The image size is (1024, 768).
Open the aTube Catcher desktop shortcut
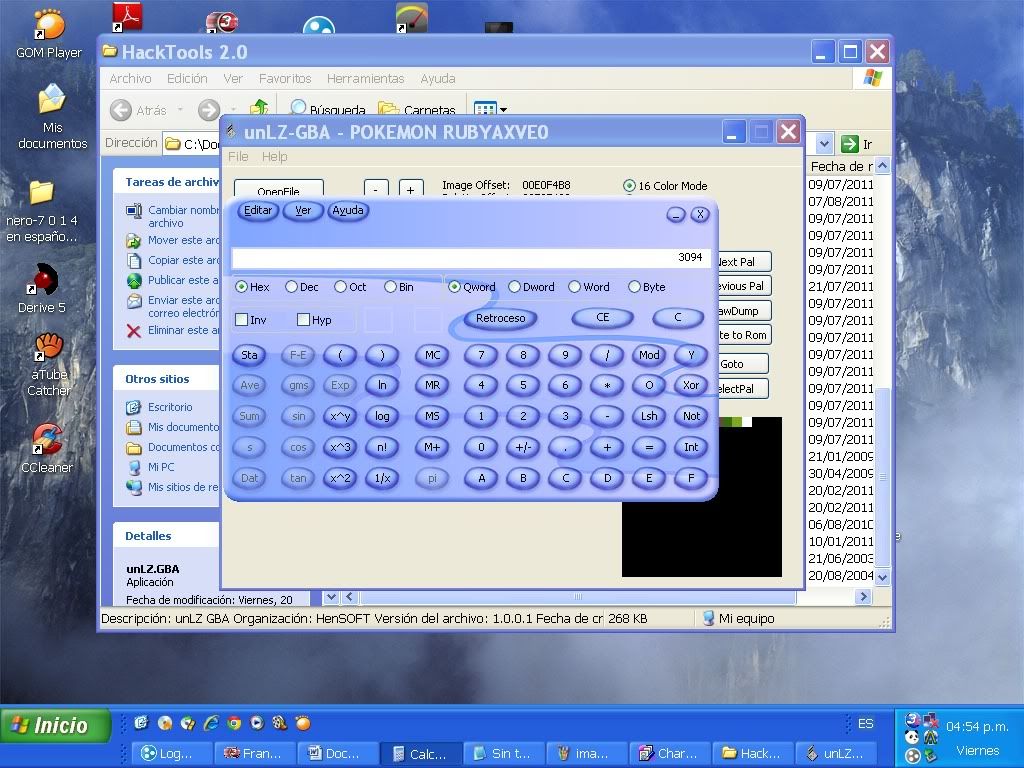click(49, 364)
